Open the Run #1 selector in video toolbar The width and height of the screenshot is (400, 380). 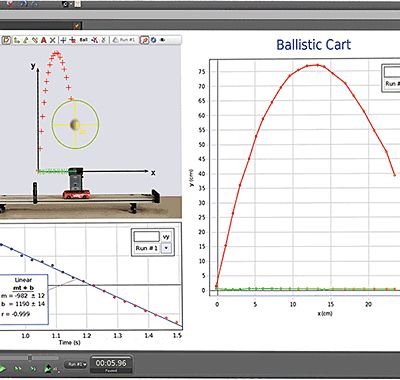pos(124,40)
